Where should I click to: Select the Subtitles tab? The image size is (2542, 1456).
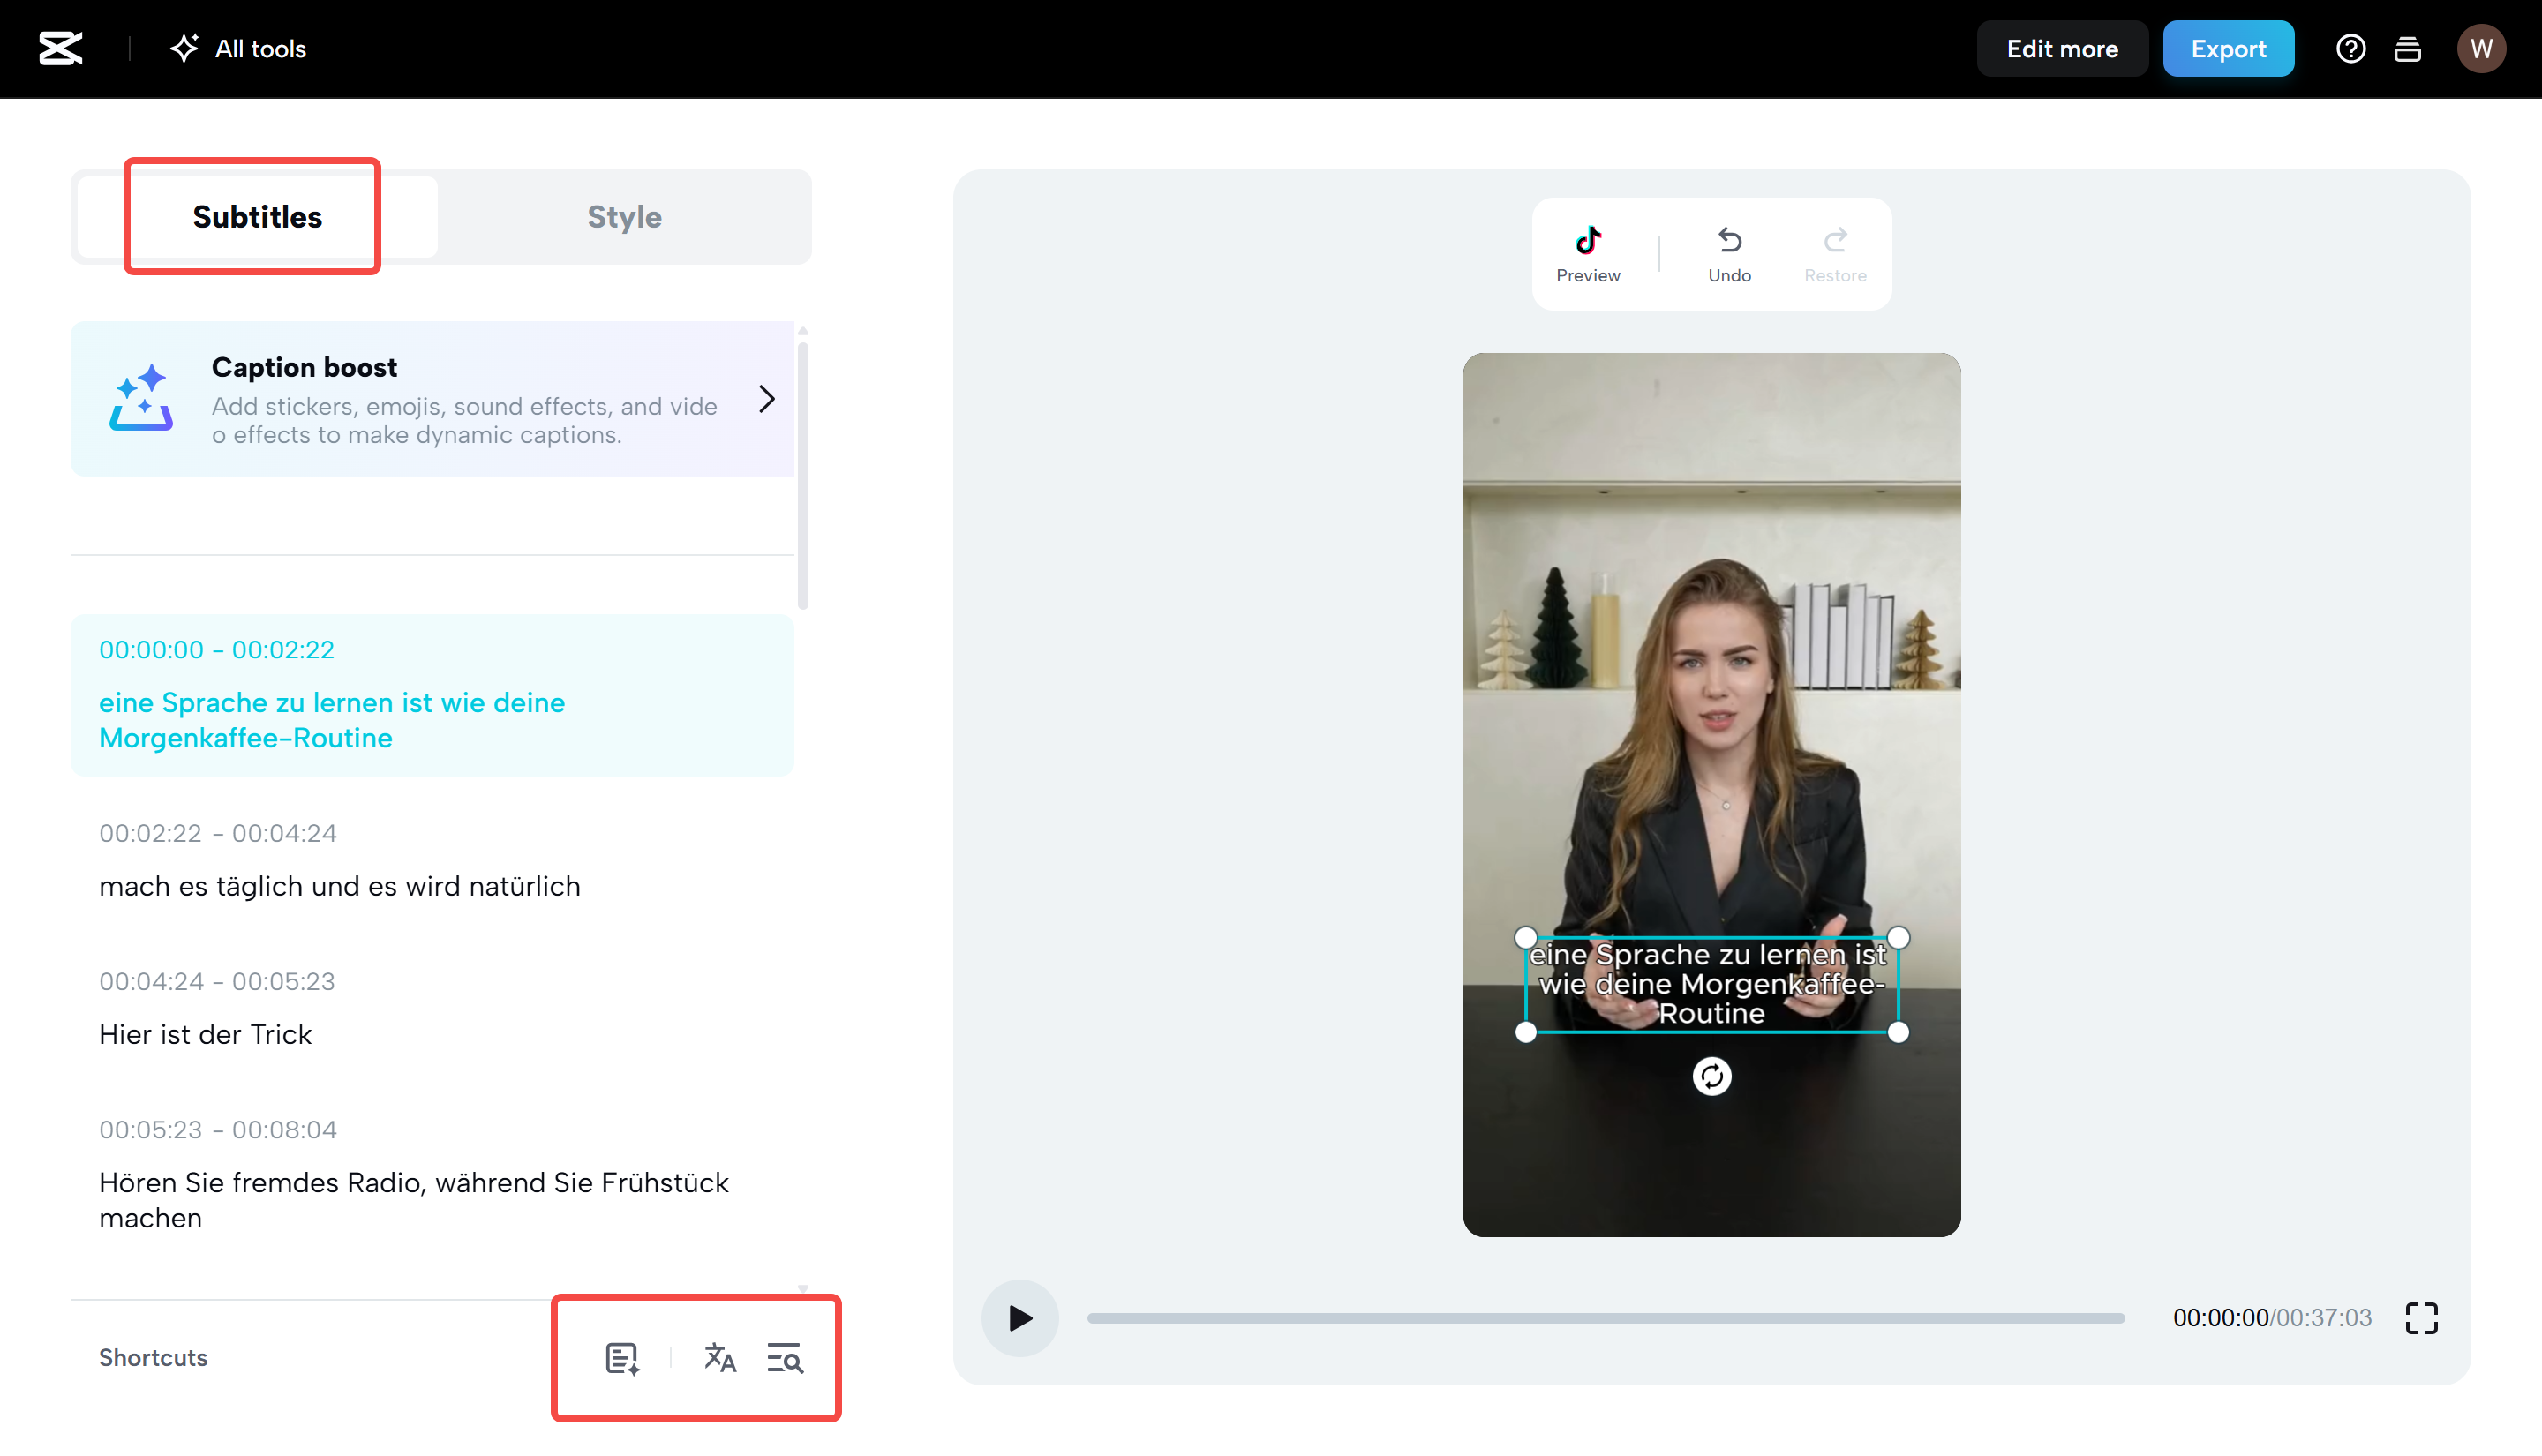[258, 216]
